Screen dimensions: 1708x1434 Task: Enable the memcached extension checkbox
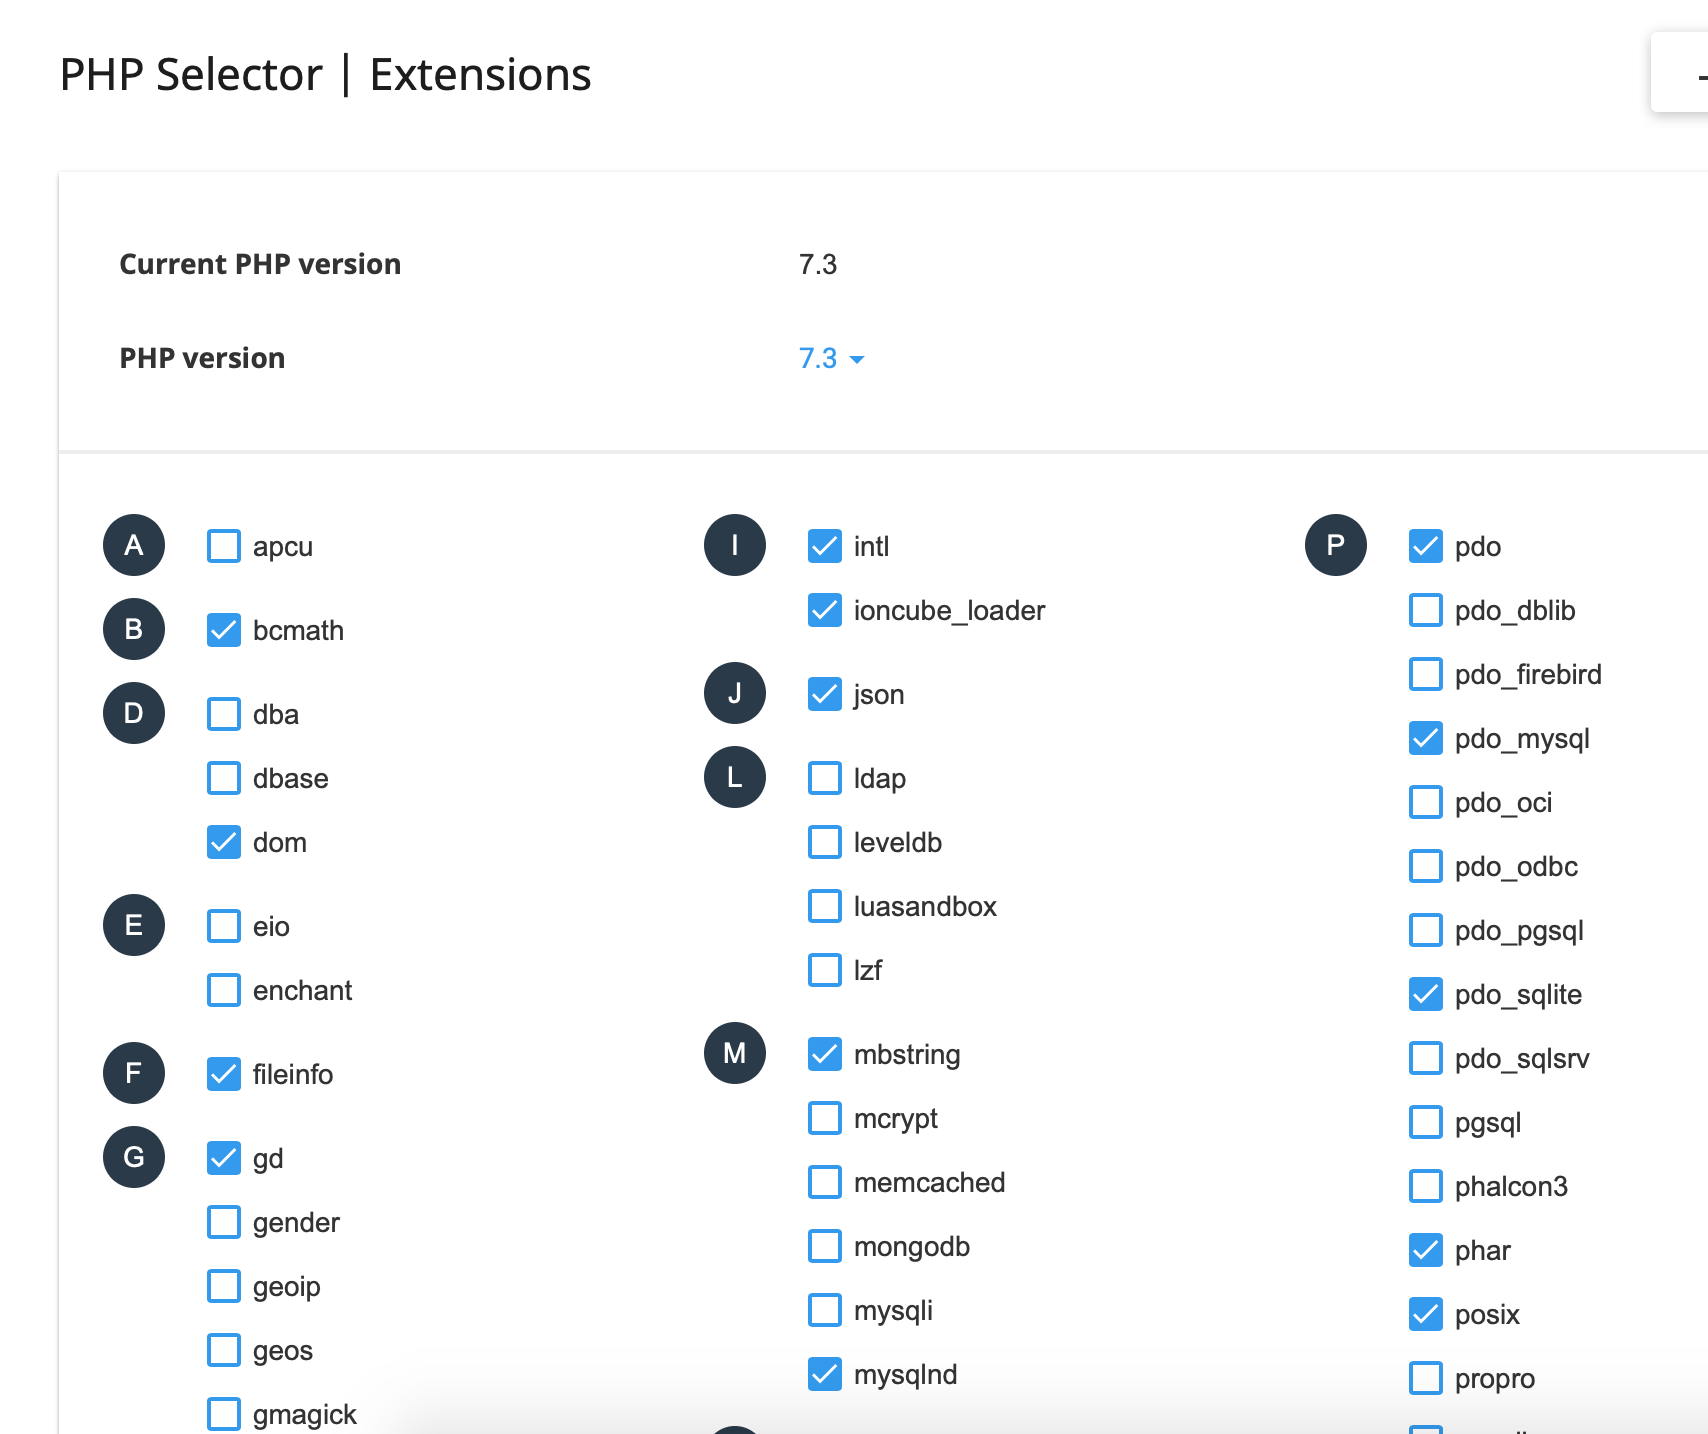point(825,1182)
